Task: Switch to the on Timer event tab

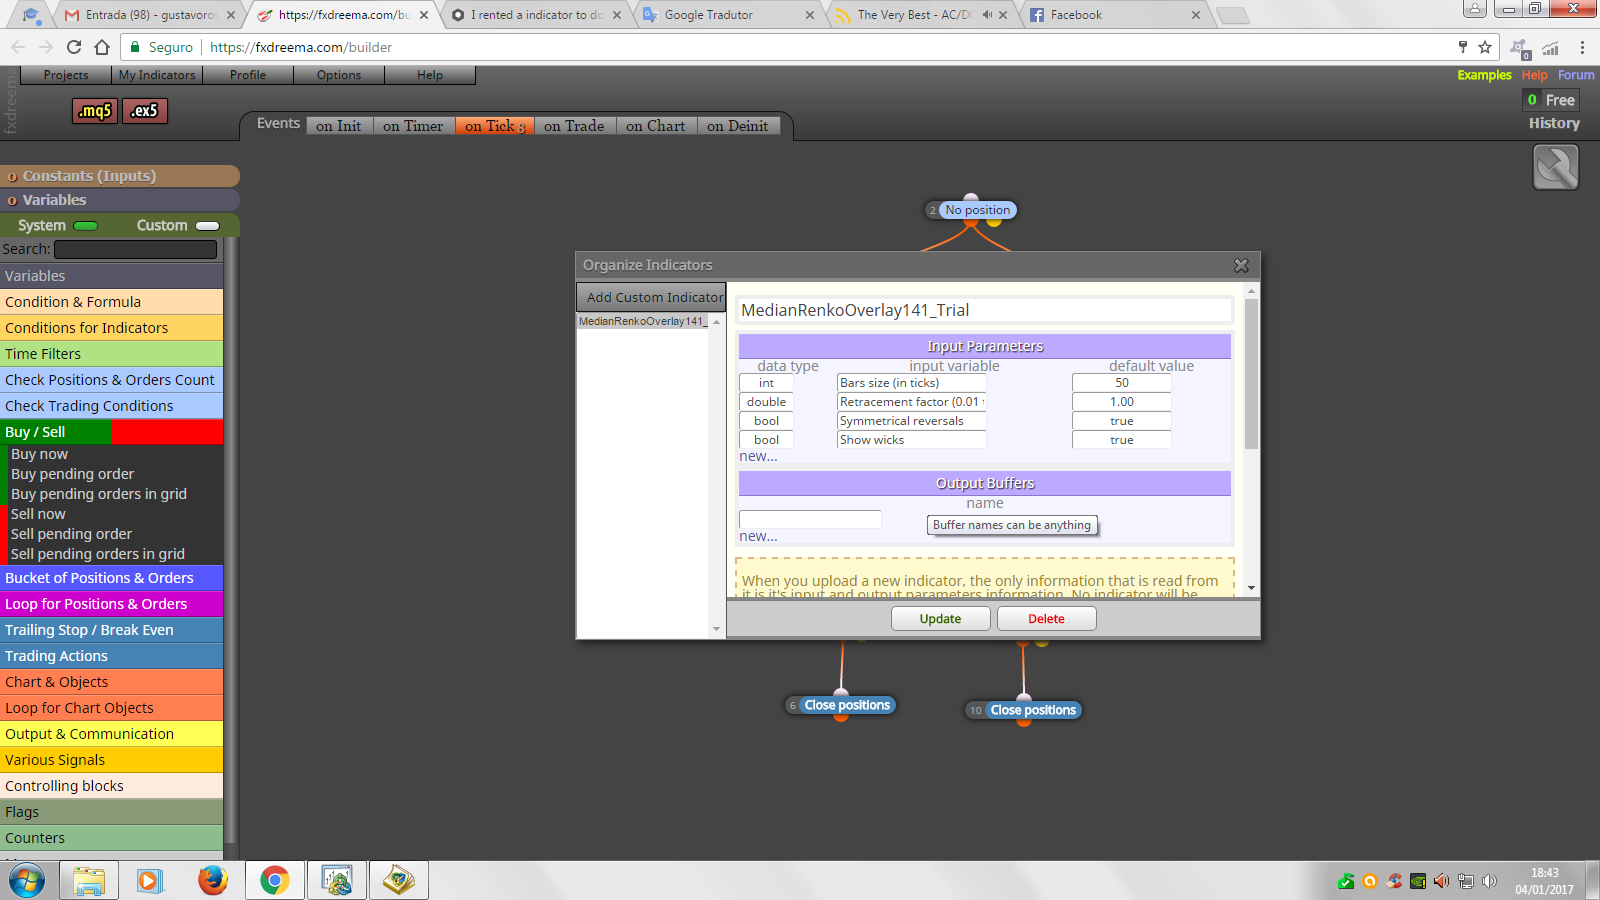Action: (413, 126)
